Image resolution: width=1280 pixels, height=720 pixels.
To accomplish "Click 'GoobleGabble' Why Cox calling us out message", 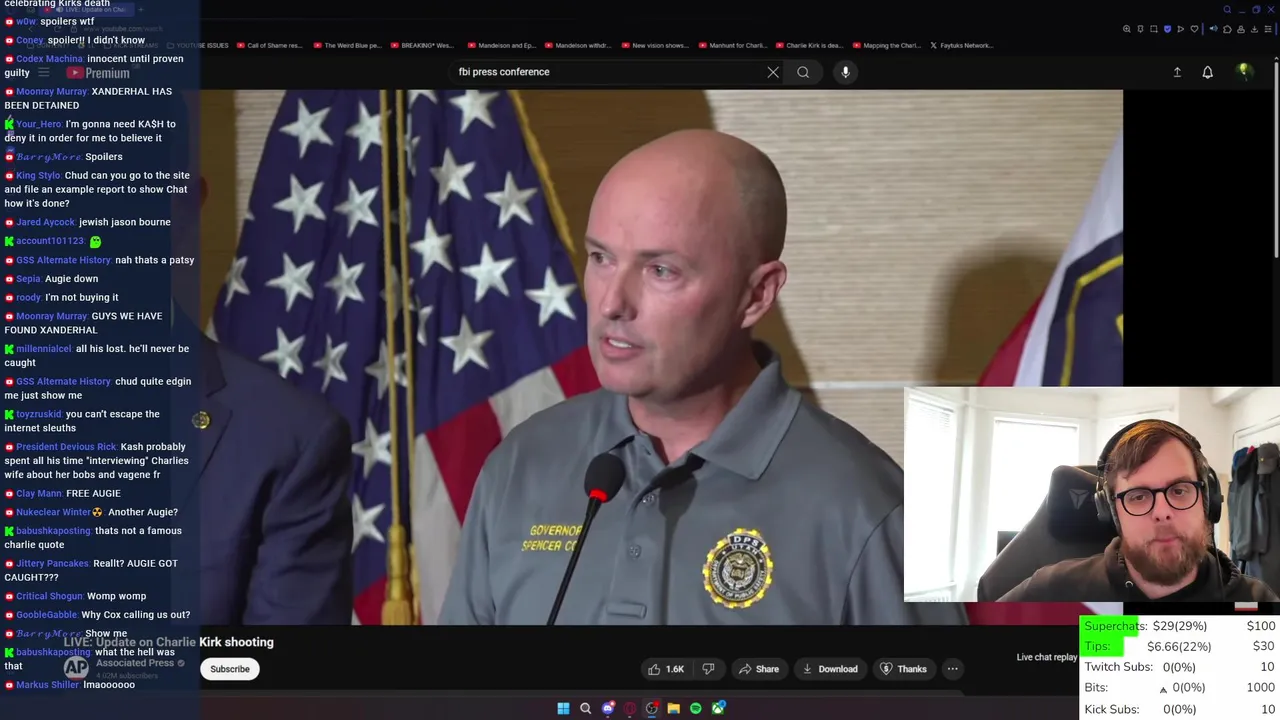I will point(97,615).
